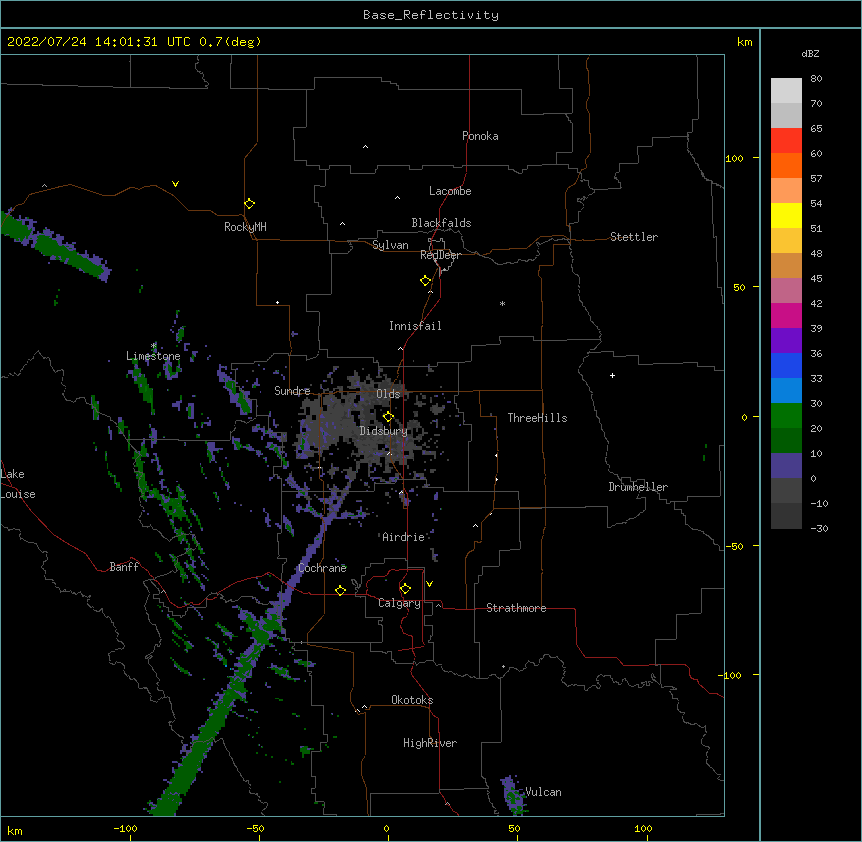The height and width of the screenshot is (842, 862).
Task: Click the yellow v marker east of Calgary
Action: click(429, 584)
